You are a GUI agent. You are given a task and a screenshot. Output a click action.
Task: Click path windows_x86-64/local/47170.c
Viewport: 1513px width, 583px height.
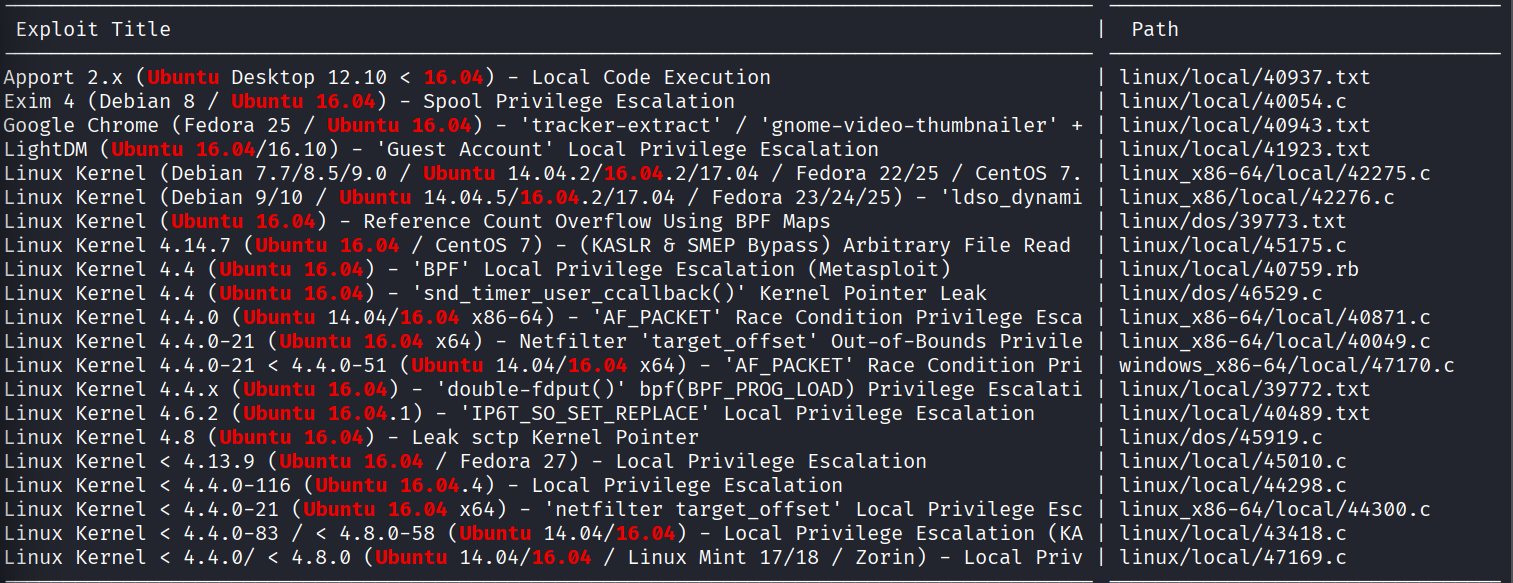tap(1287, 365)
